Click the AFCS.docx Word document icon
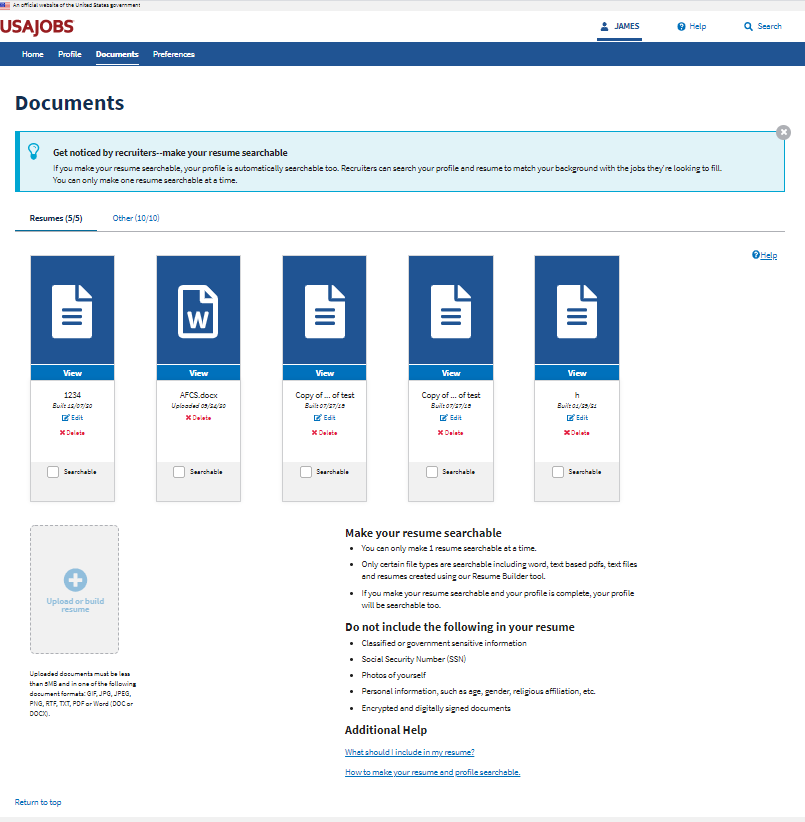The image size is (805, 822). (198, 310)
